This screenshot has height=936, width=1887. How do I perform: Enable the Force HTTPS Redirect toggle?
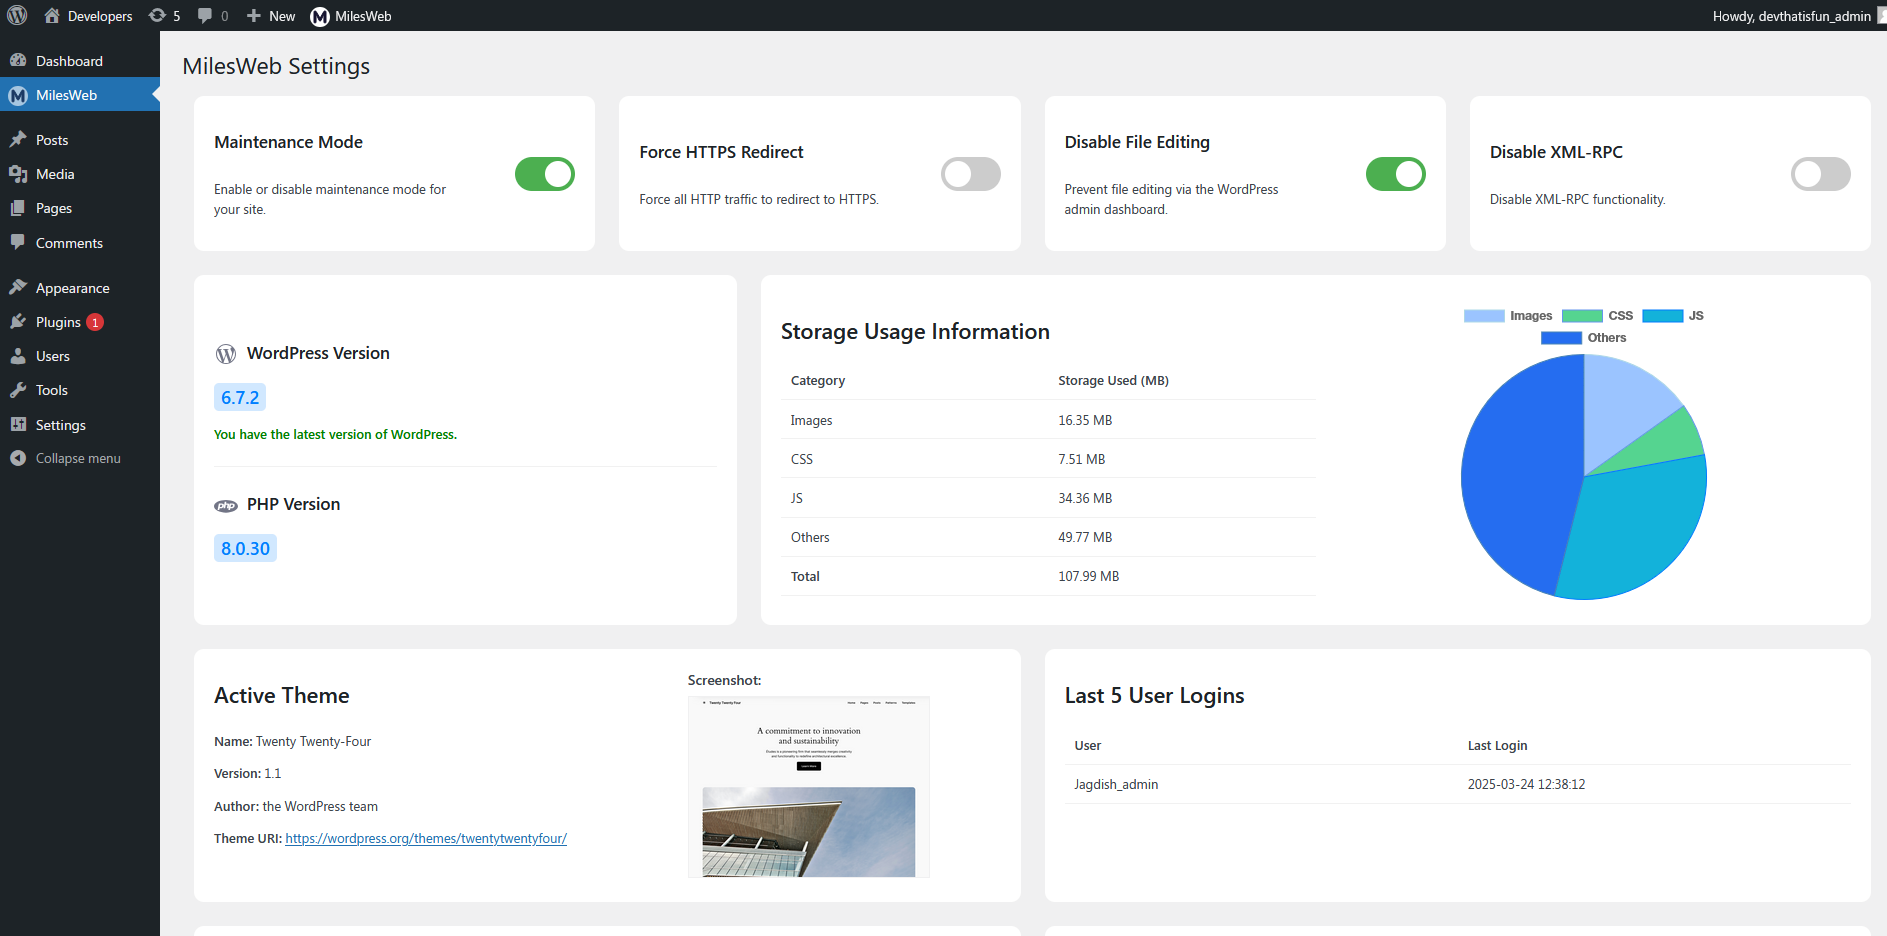click(x=971, y=174)
